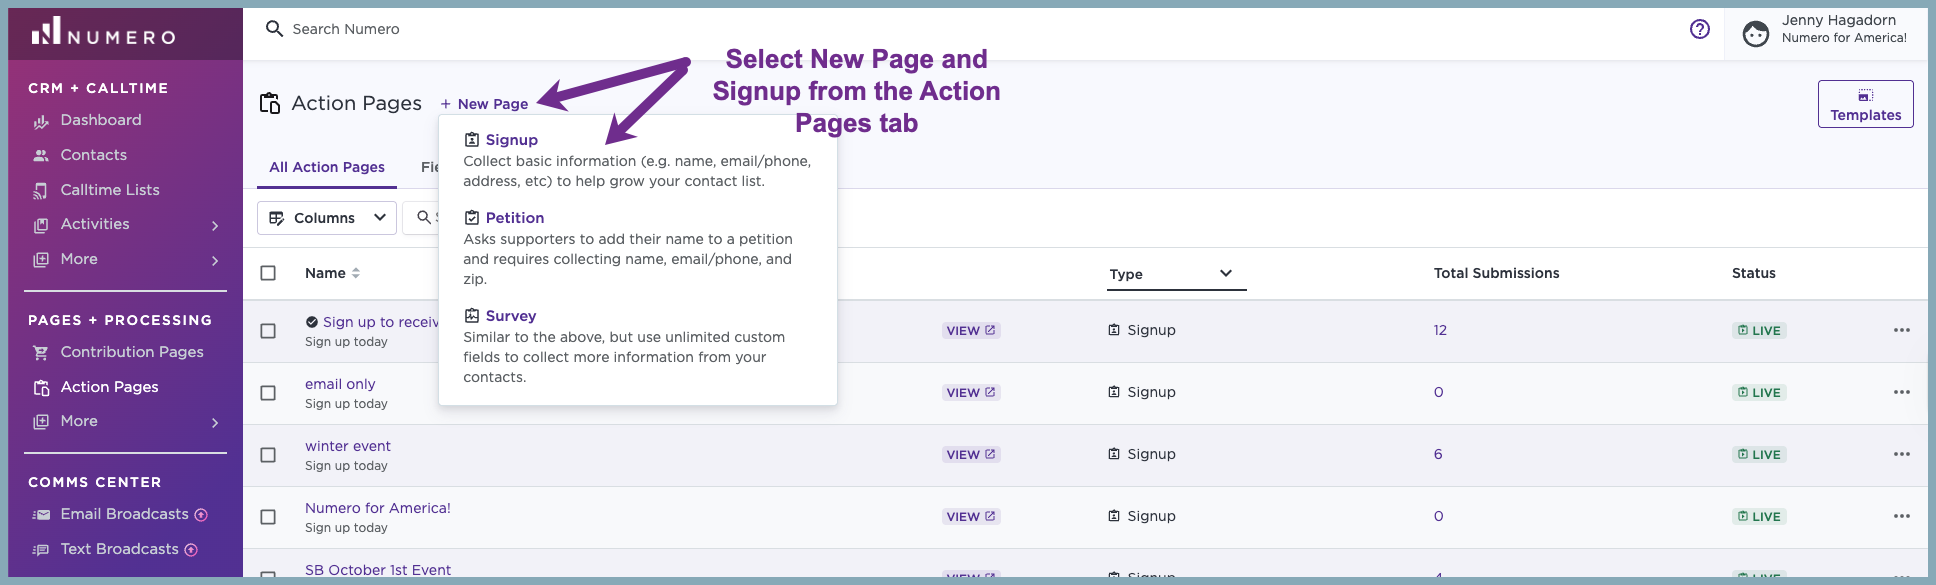Open Contacts from the sidebar
The height and width of the screenshot is (585, 1936).
click(x=93, y=155)
